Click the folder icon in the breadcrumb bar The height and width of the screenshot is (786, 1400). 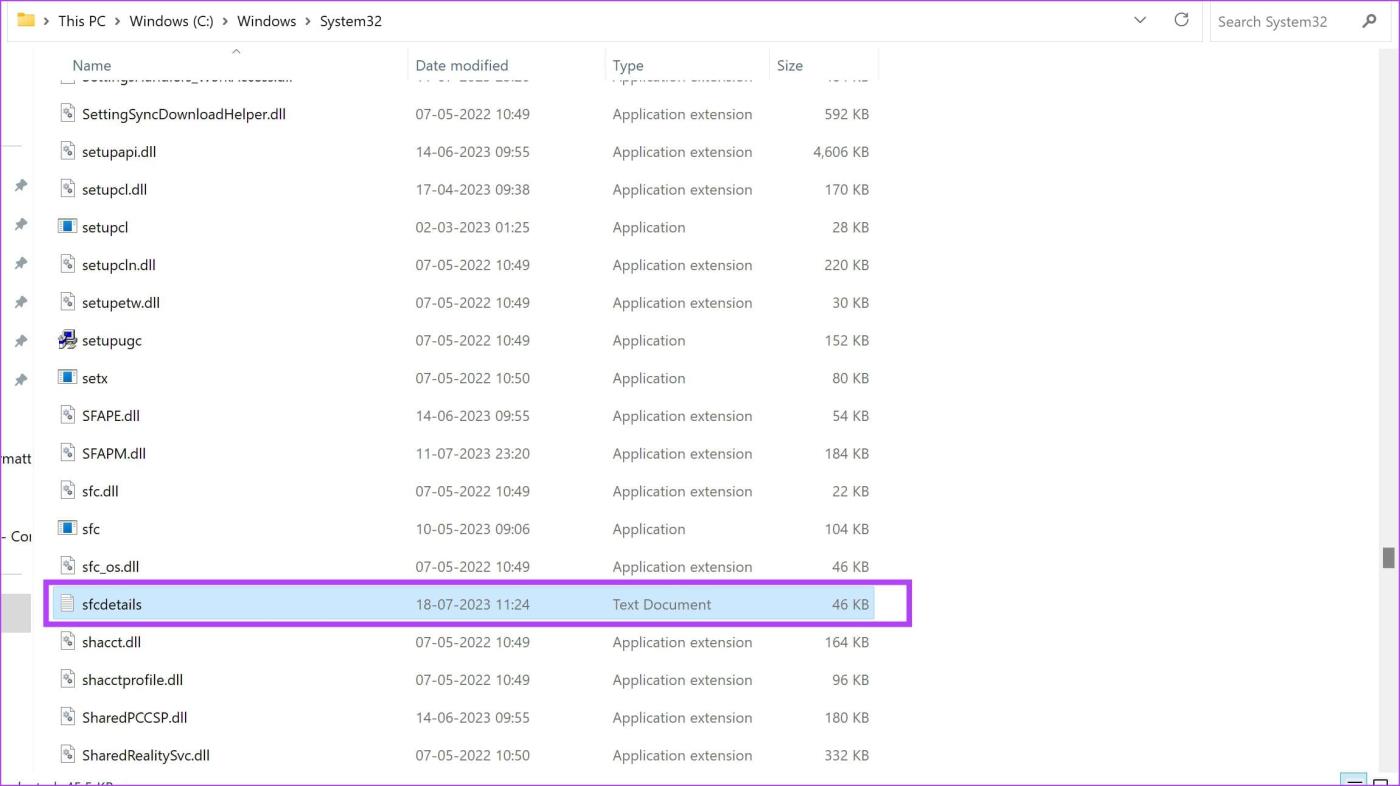click(x=27, y=20)
